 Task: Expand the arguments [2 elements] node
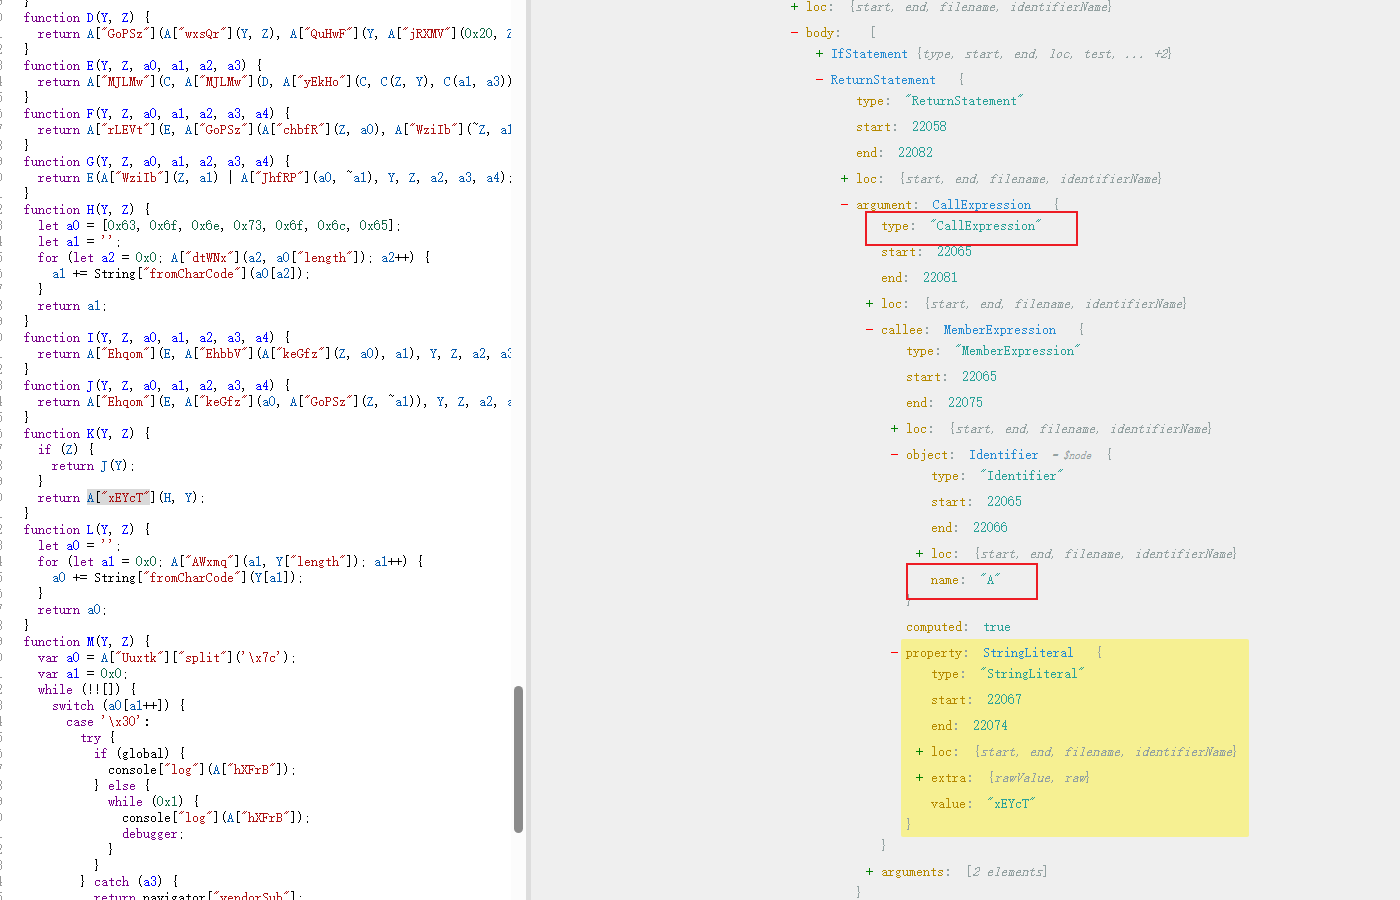pos(869,872)
